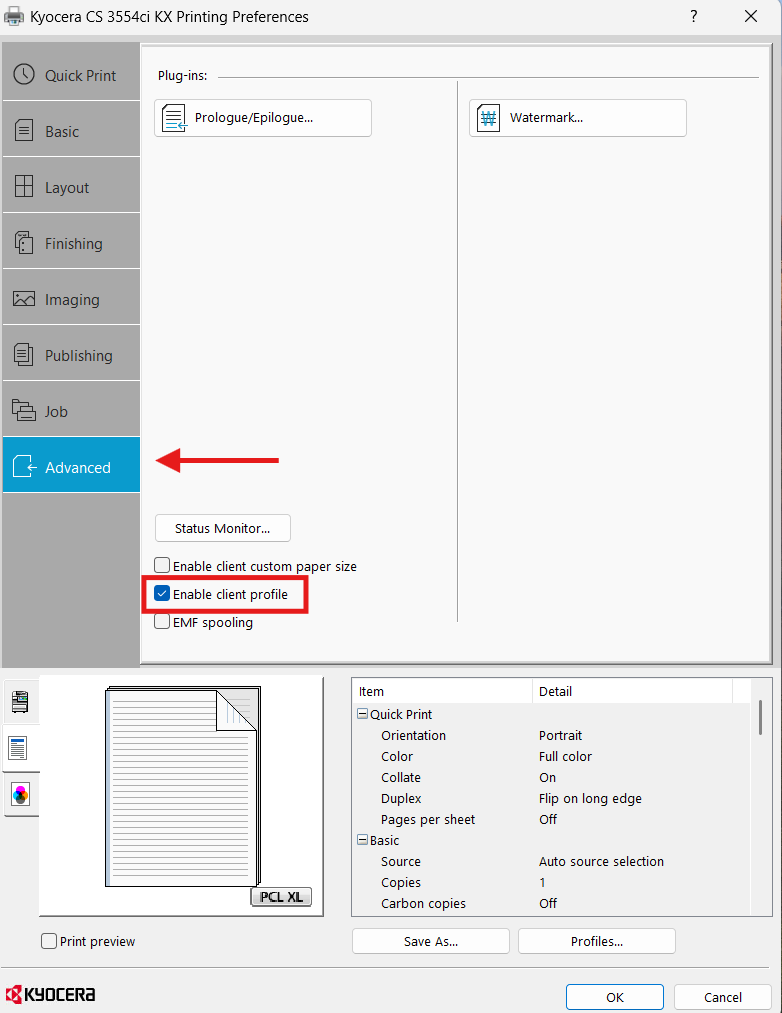Tick the EMF spooling checkbox
This screenshot has width=782, height=1013.
pyautogui.click(x=162, y=621)
